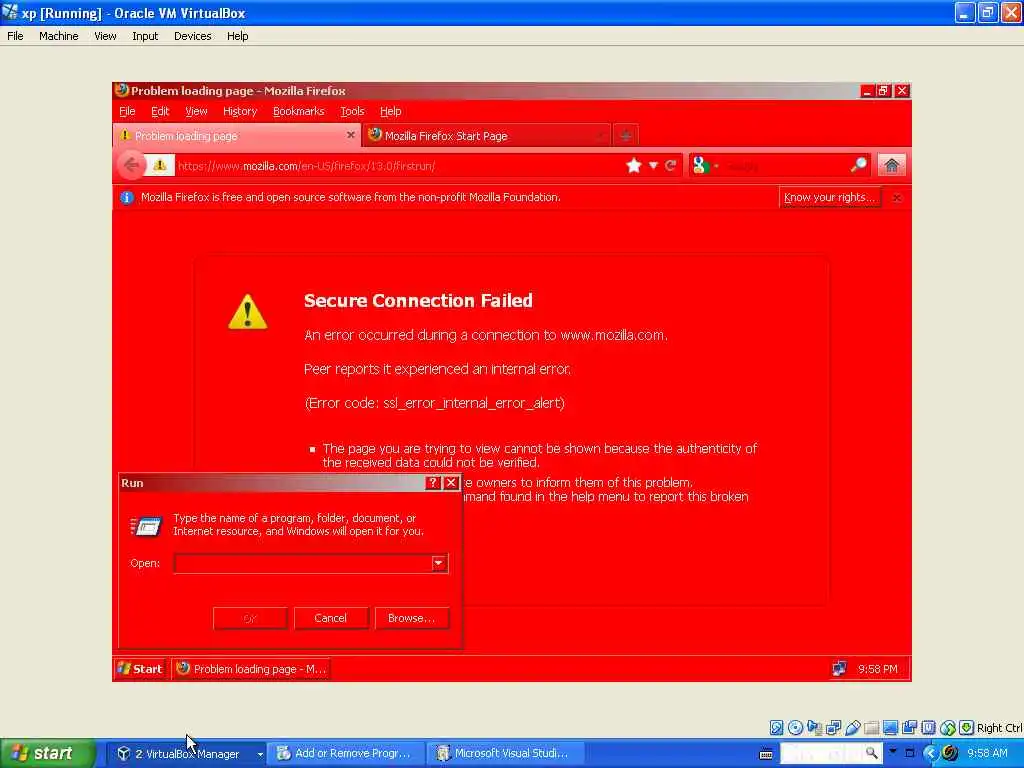This screenshot has height=768, width=1024.
Task: Click host taskbar desktop search field
Action: pyautogui.click(x=830, y=753)
